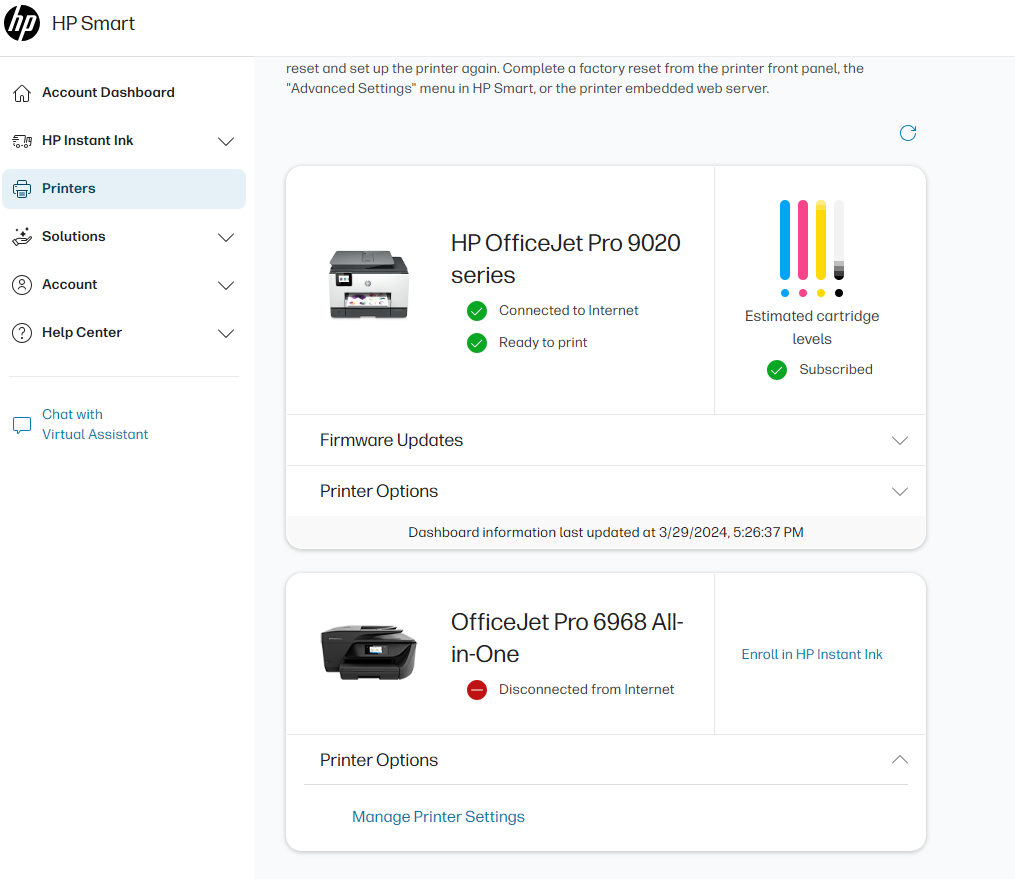
Task: Click the Enroll in HP Instant Ink link
Action: (x=811, y=654)
